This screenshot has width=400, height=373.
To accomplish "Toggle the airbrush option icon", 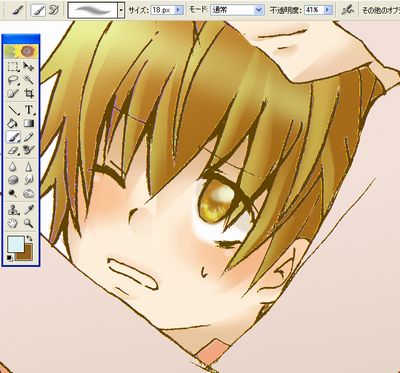I will click(347, 10).
